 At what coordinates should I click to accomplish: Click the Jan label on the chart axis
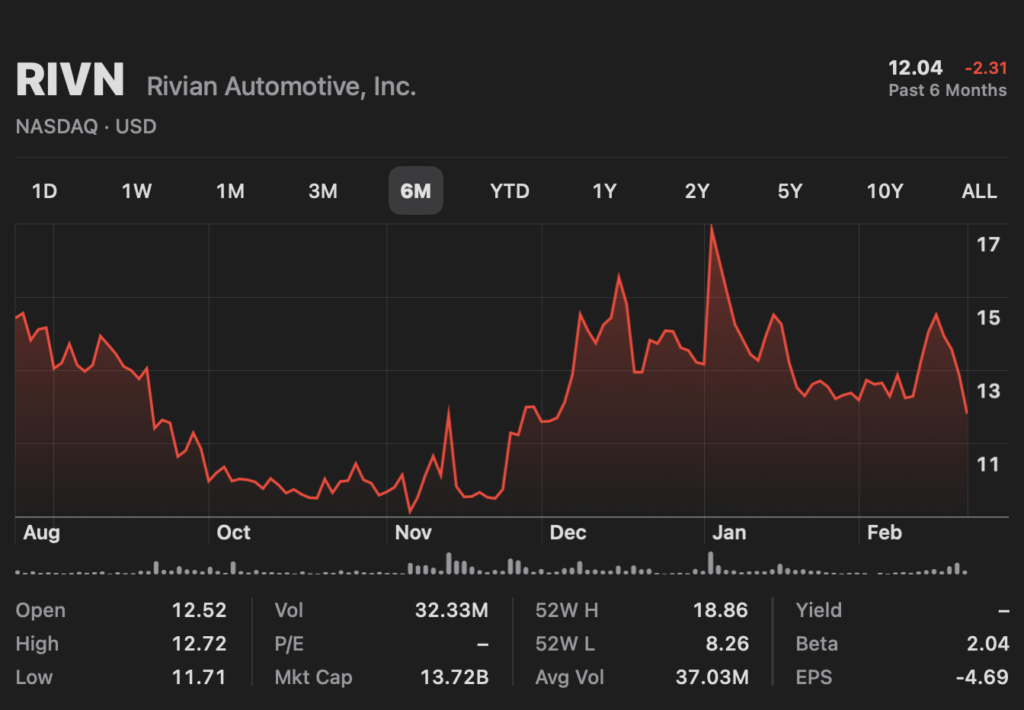(x=729, y=532)
